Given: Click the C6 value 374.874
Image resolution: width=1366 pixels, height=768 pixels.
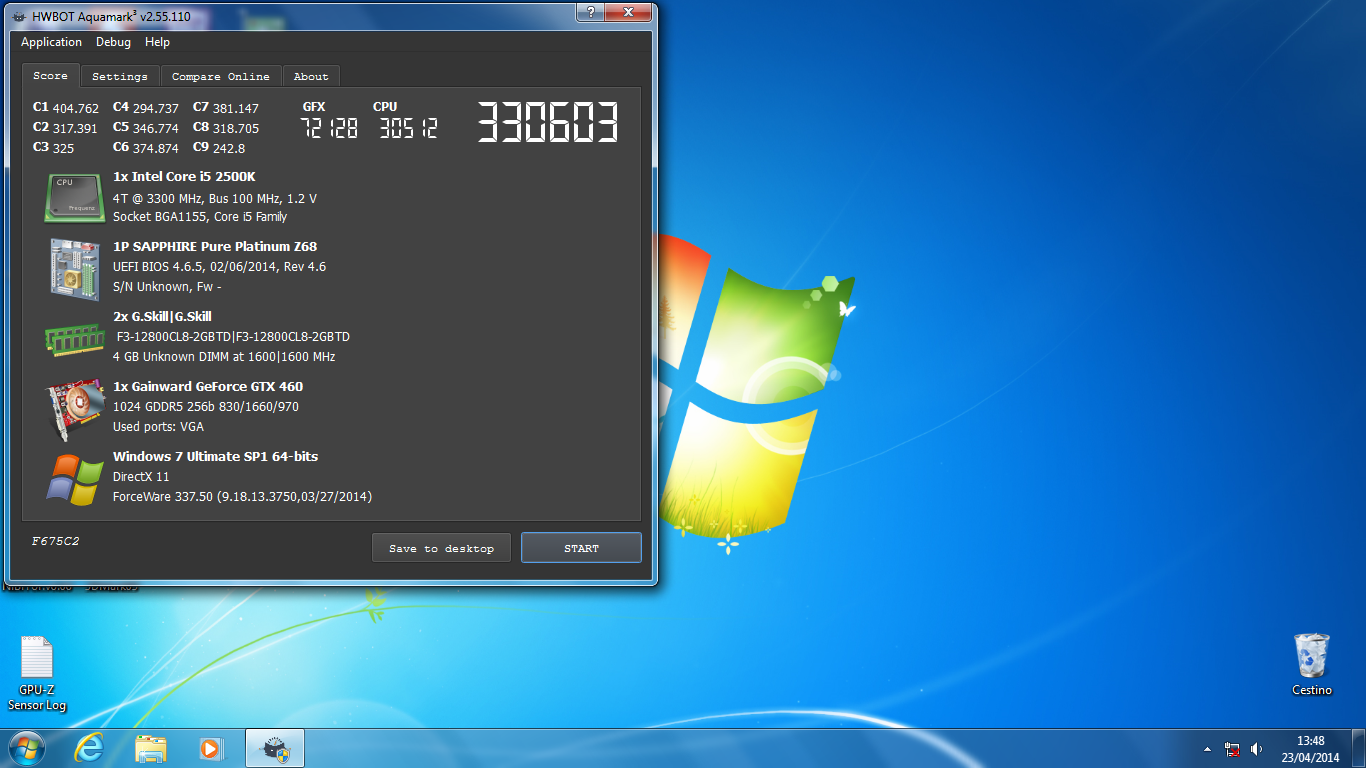Looking at the screenshot, I should point(155,148).
